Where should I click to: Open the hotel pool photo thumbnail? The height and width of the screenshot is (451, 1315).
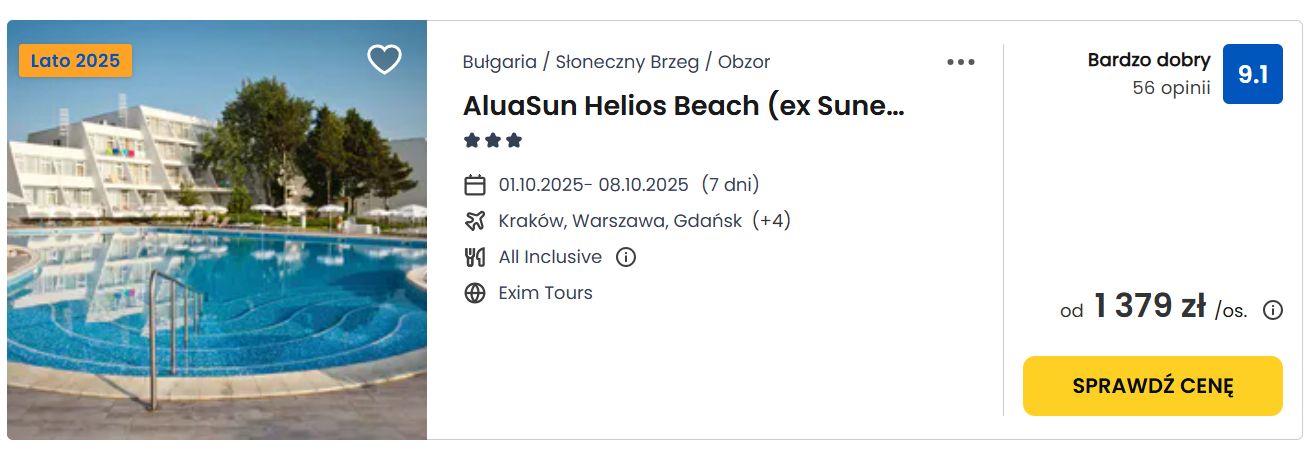[217, 230]
